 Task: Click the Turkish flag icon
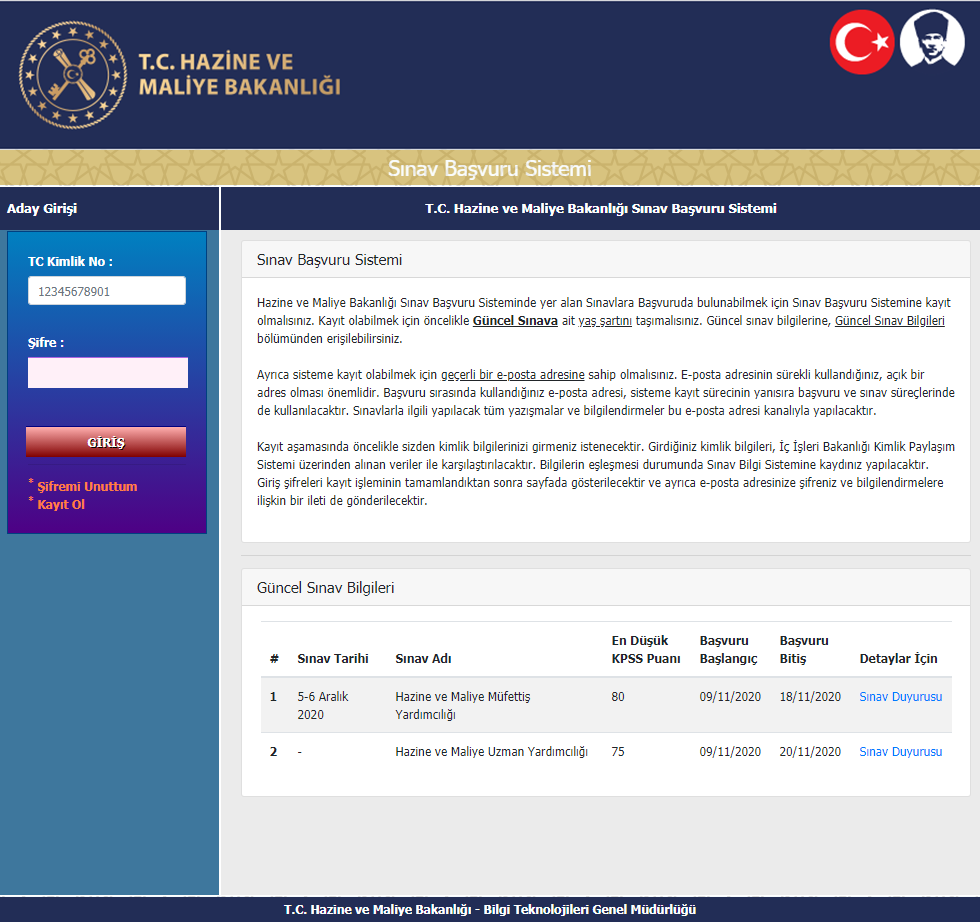pos(861,43)
